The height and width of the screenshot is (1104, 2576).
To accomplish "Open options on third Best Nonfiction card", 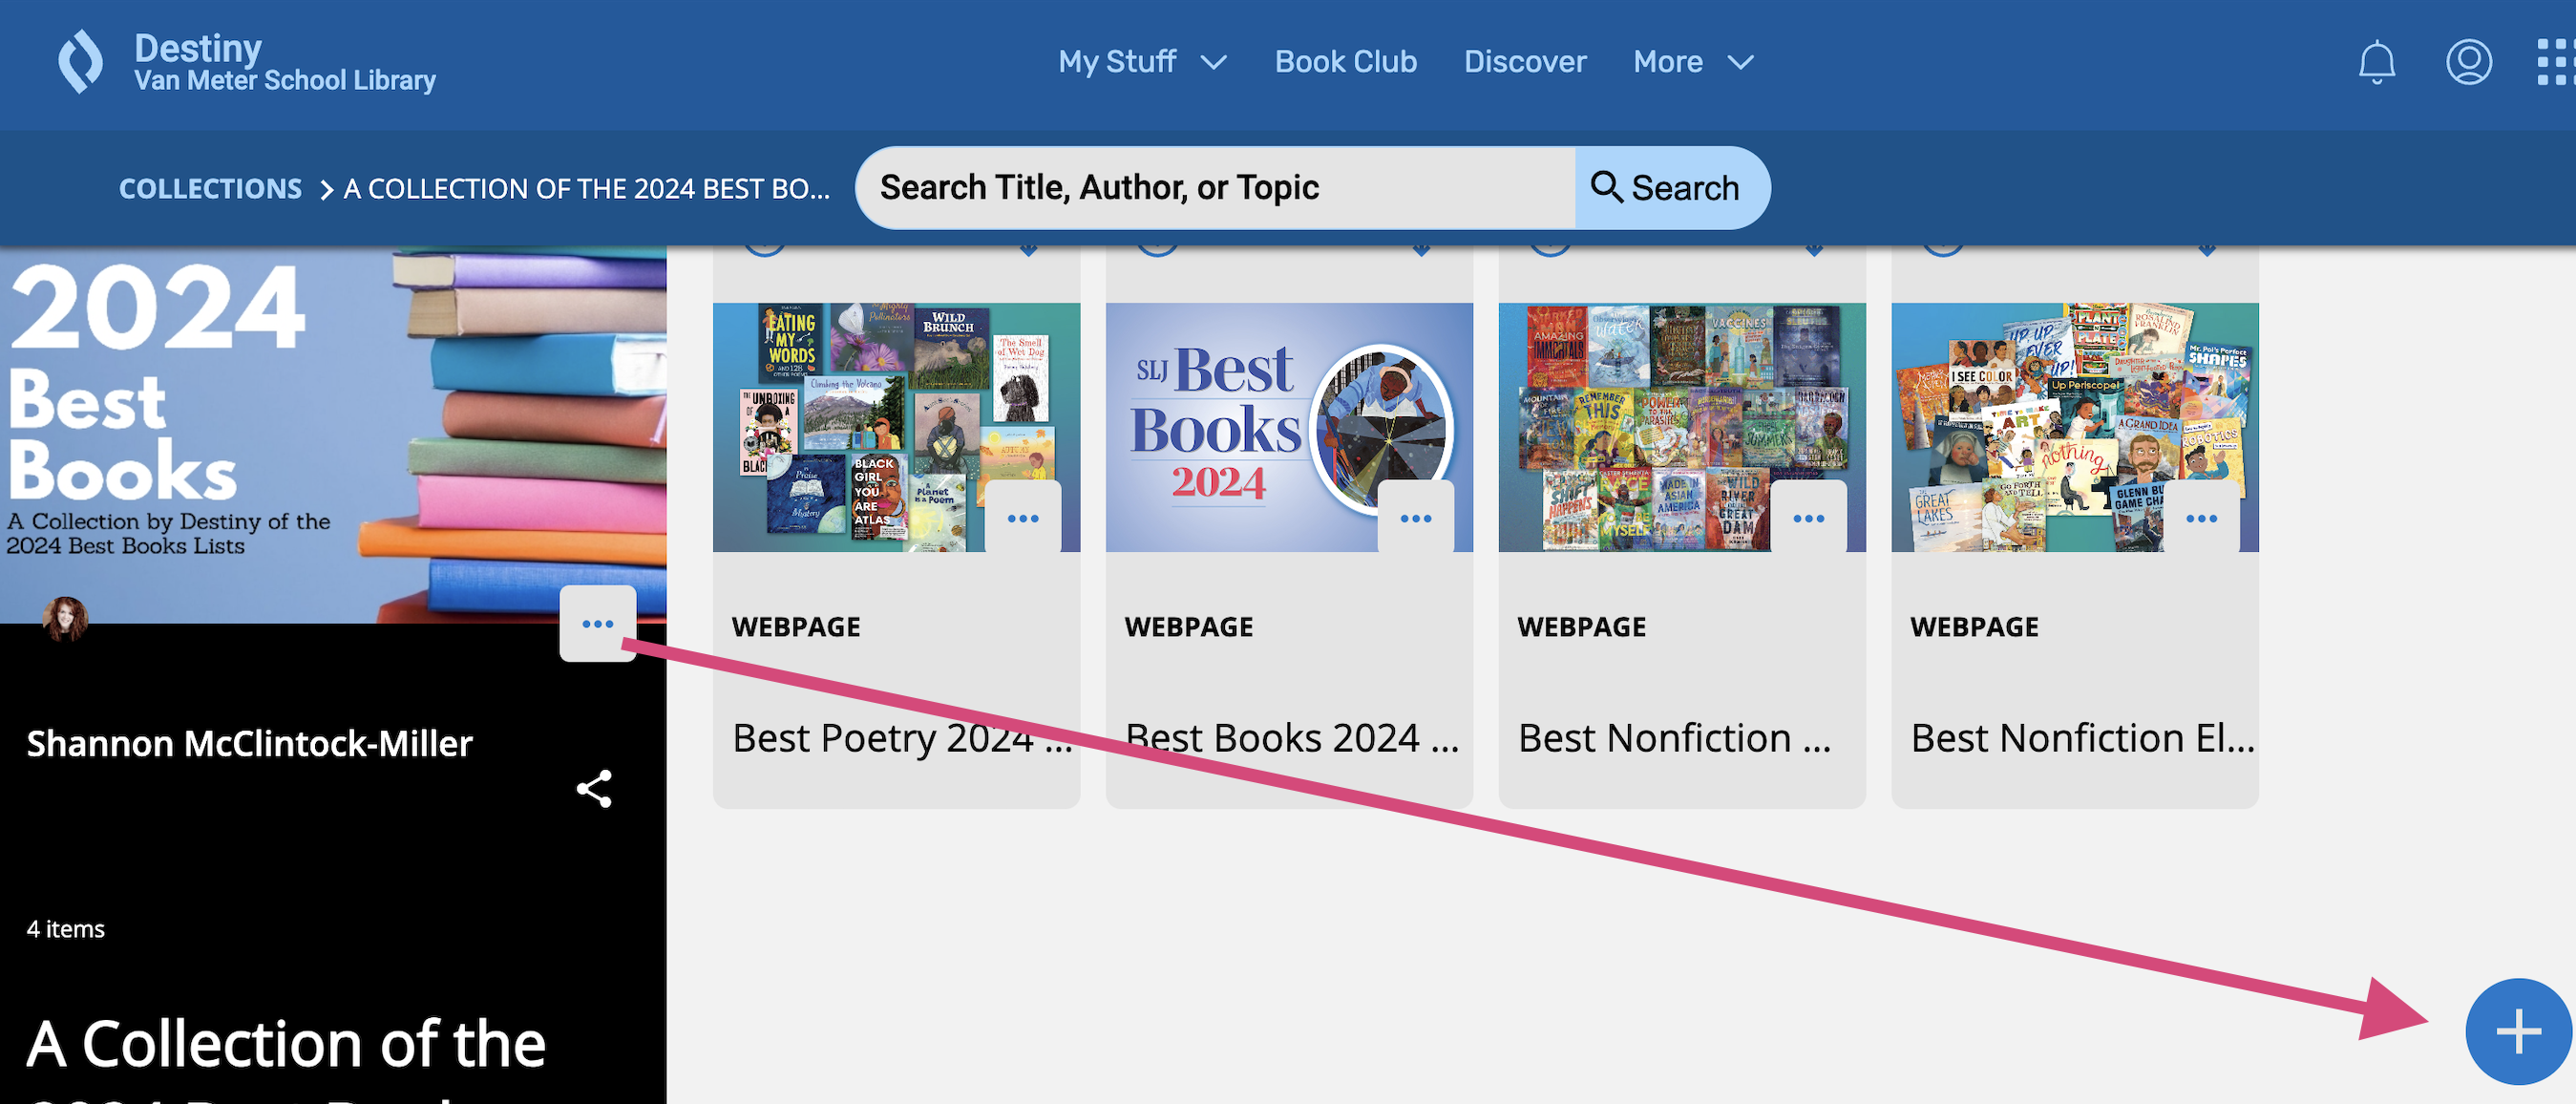I will [1808, 518].
